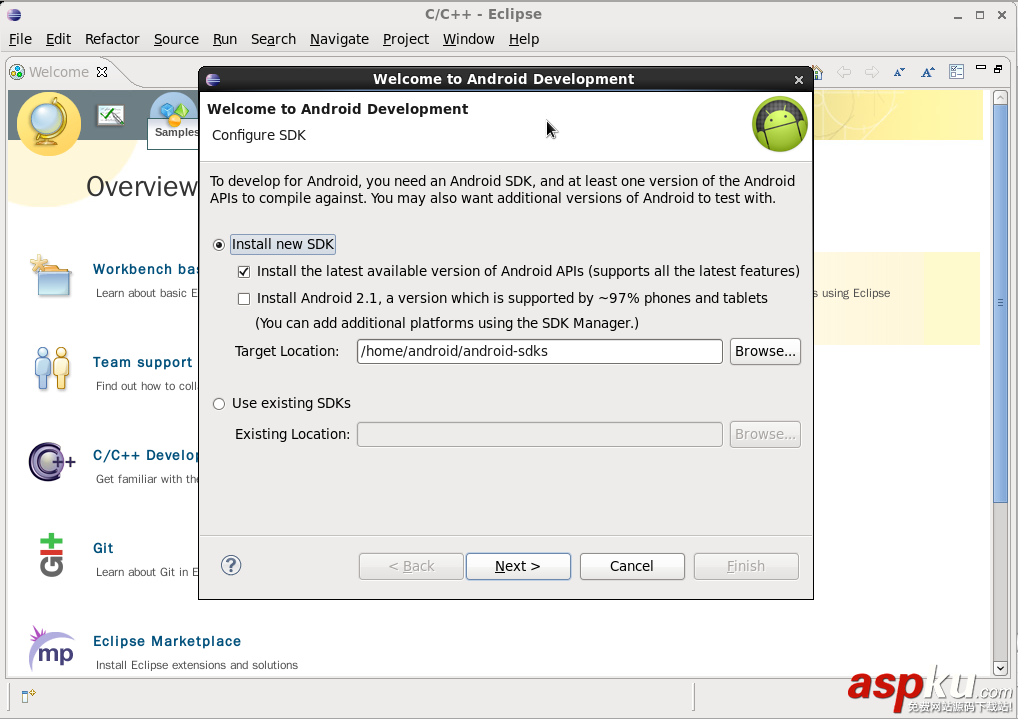This screenshot has width=1018, height=719.
Task: Click the Navigate back arrow in Welcome toolbar
Action: pos(843,71)
